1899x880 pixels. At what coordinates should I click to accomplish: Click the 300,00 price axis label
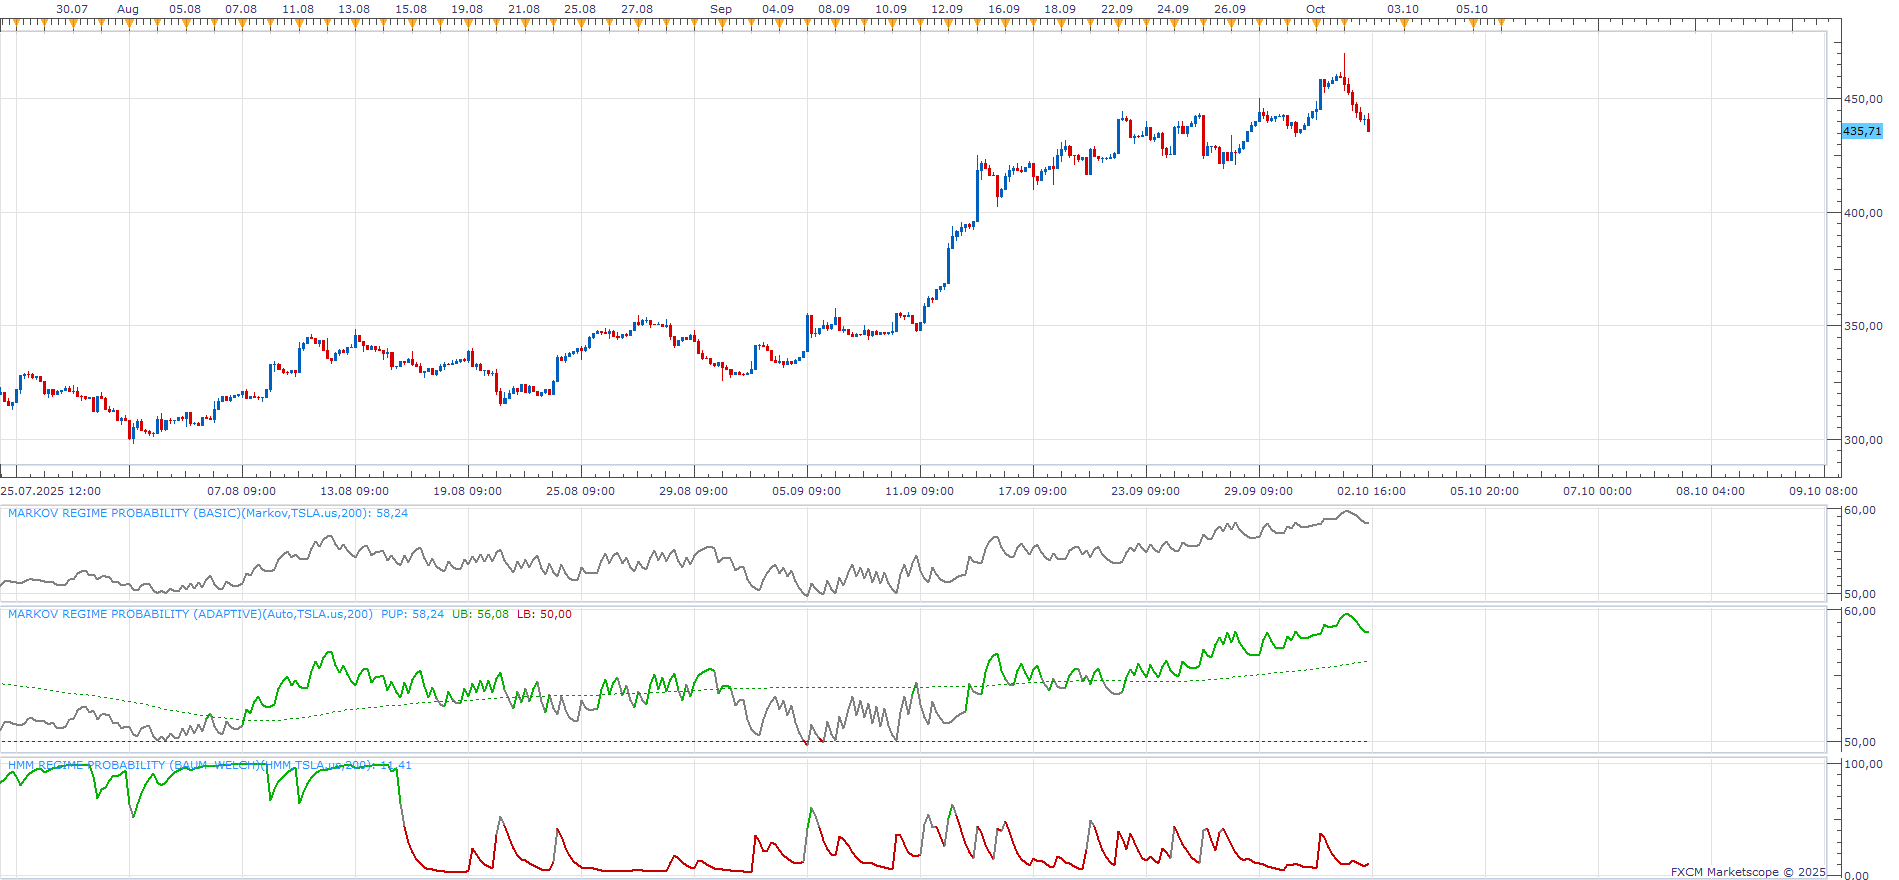[1863, 440]
